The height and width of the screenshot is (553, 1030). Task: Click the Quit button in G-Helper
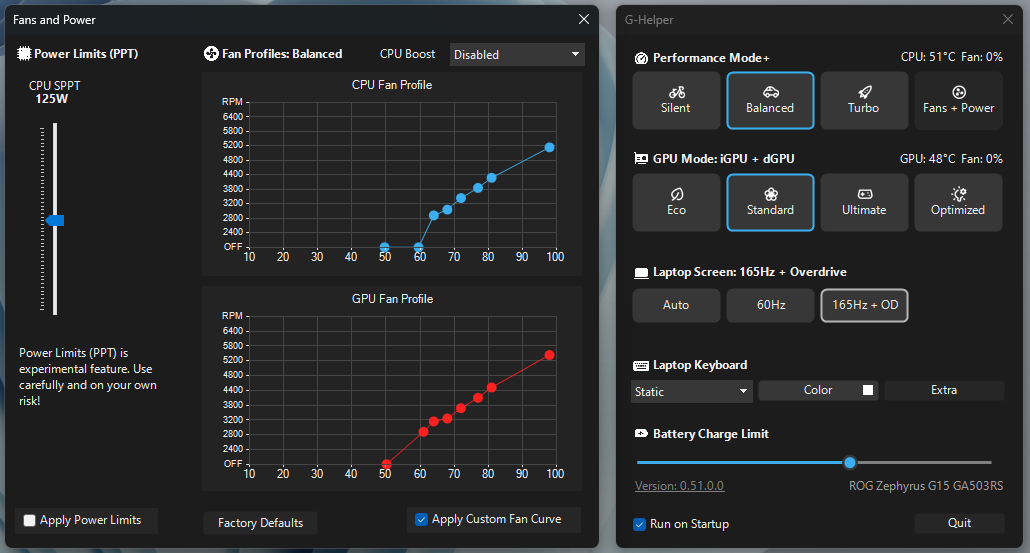coord(959,523)
